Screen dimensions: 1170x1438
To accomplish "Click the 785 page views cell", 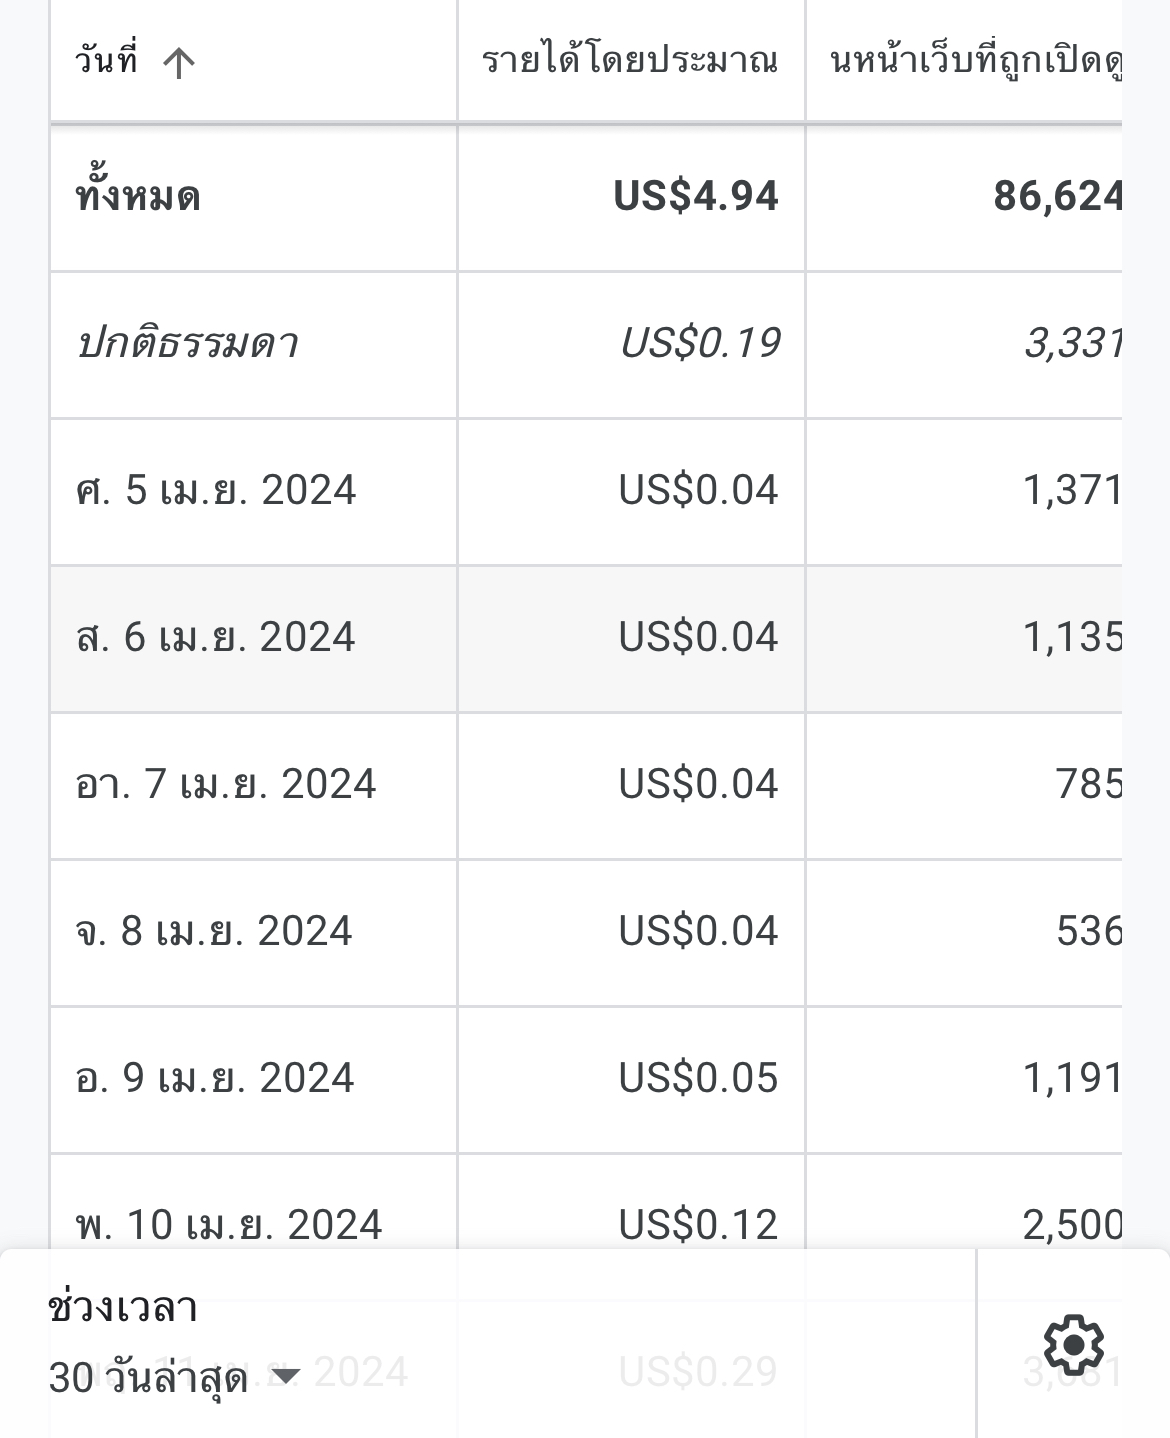I will coord(1089,784).
